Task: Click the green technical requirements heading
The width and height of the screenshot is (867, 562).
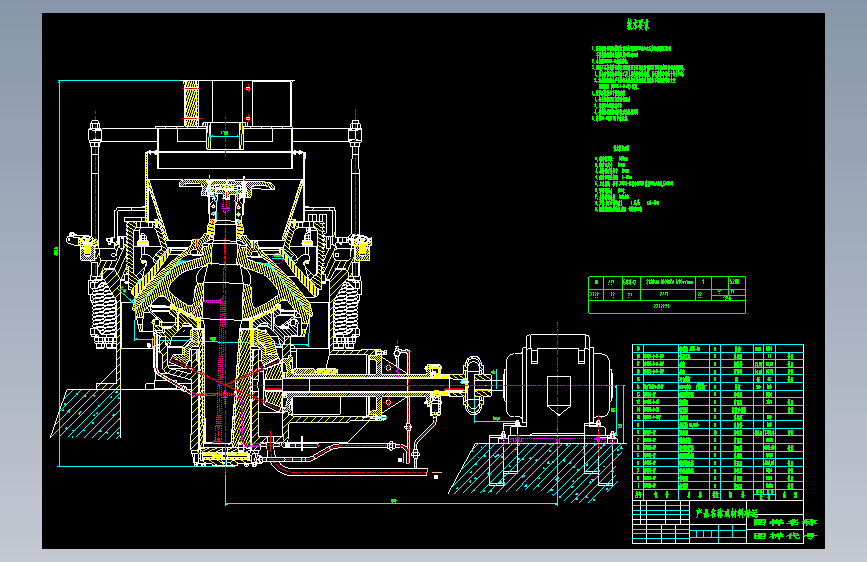Action: pyautogui.click(x=638, y=24)
